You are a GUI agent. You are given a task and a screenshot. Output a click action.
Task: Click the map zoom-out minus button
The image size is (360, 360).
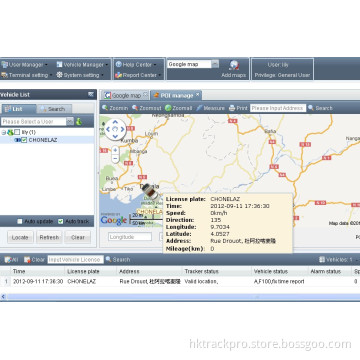(115, 159)
